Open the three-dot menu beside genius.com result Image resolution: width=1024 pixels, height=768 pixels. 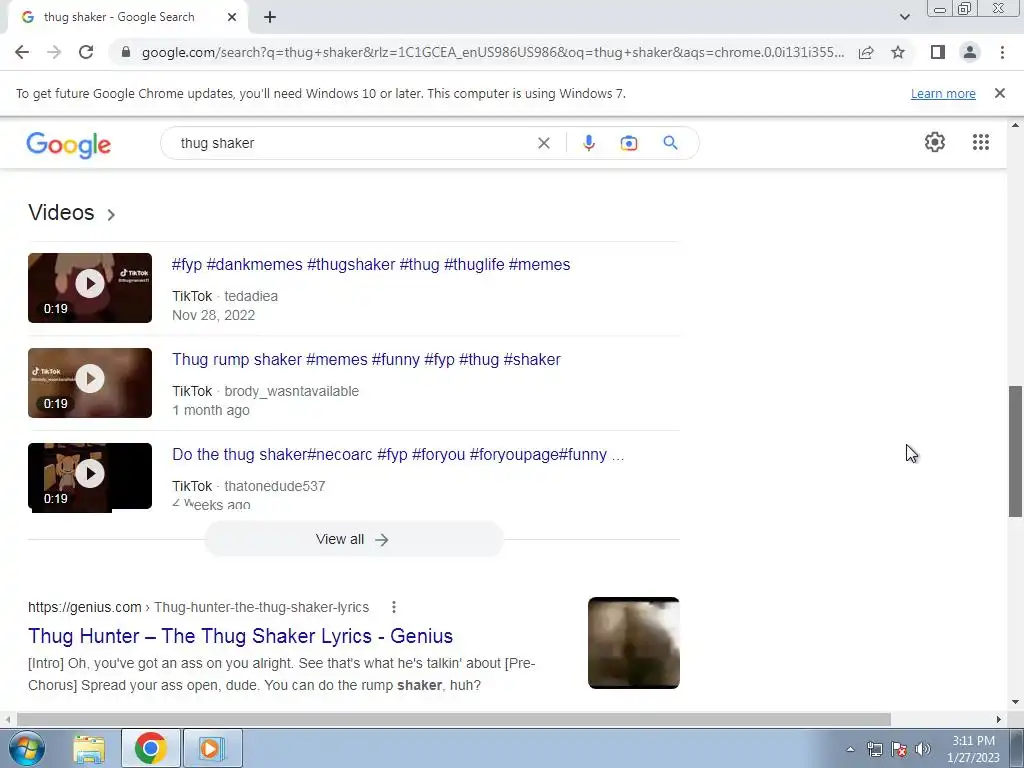[394, 607]
